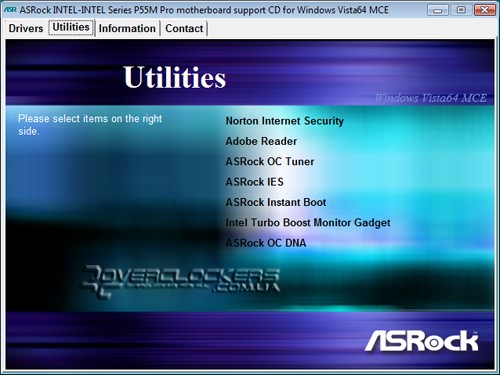Maximize the support CD window
Viewport: 500px width, 375px height.
point(461,10)
